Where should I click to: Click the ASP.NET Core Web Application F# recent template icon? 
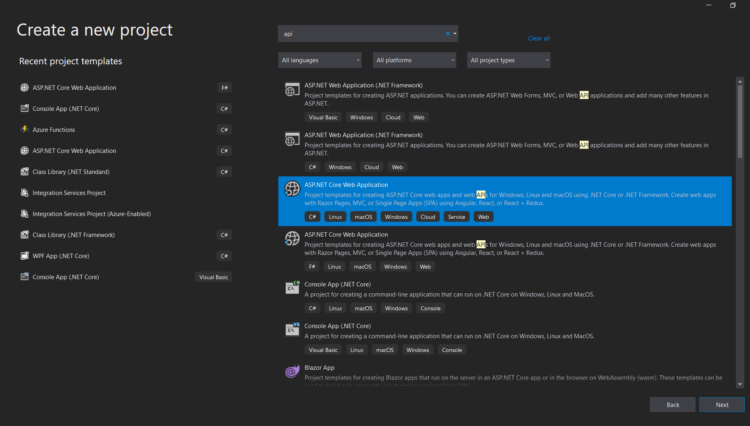(24, 87)
